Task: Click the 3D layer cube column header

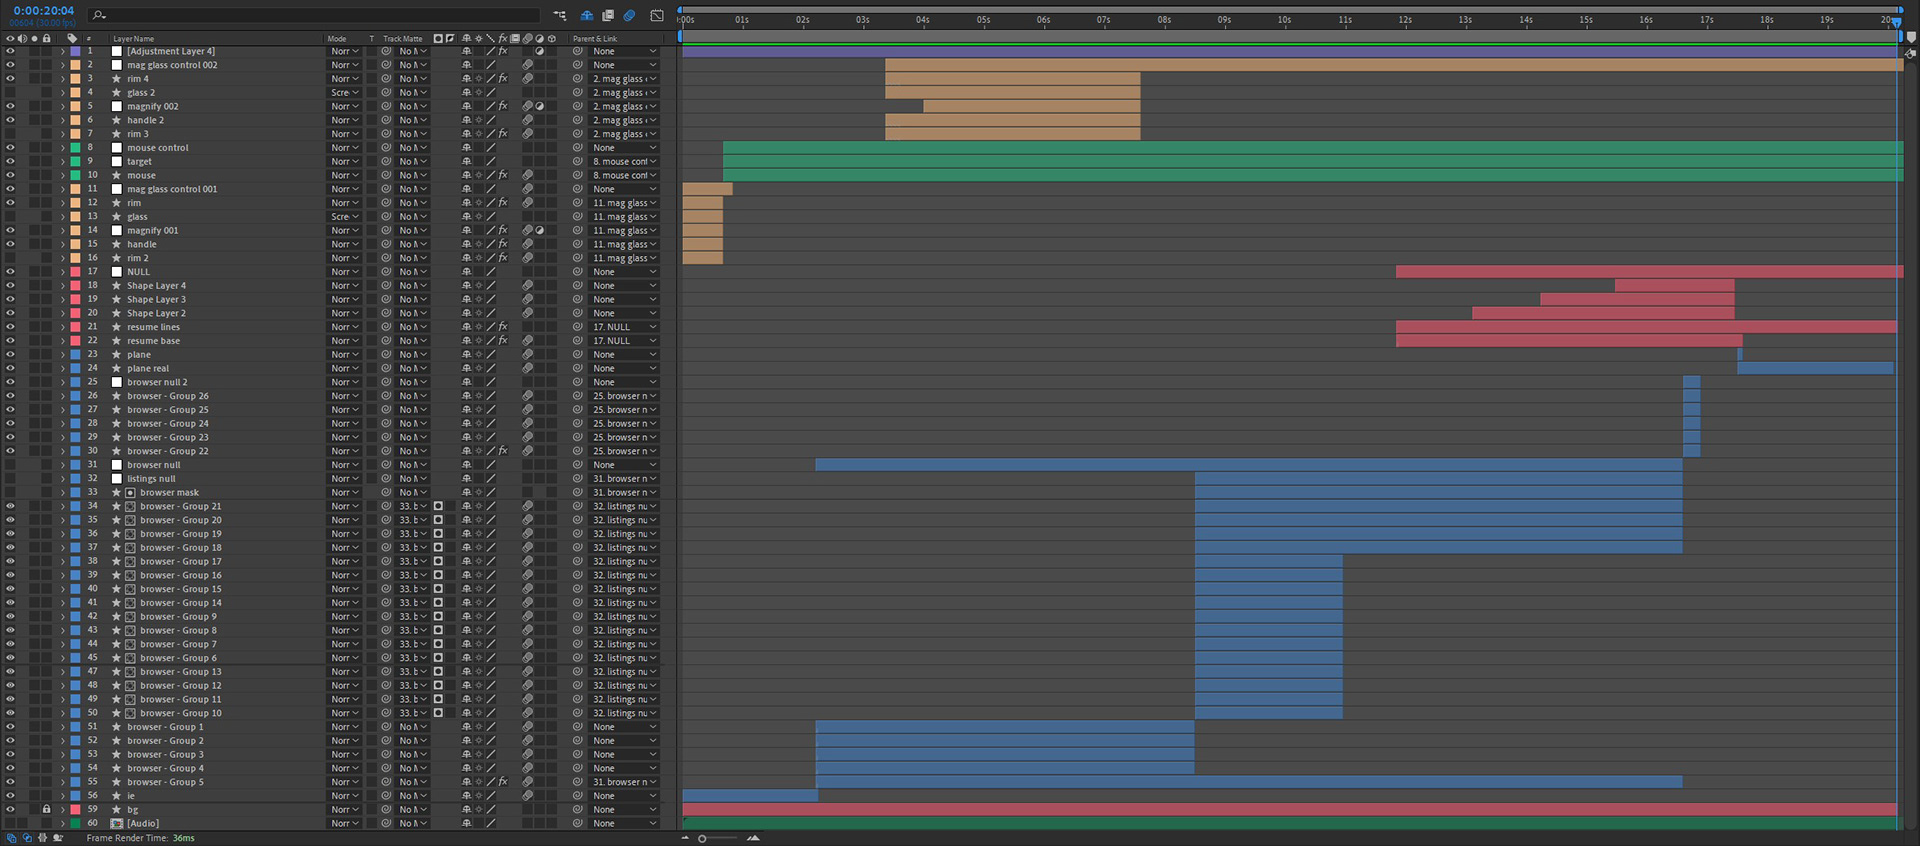Action: tap(551, 38)
